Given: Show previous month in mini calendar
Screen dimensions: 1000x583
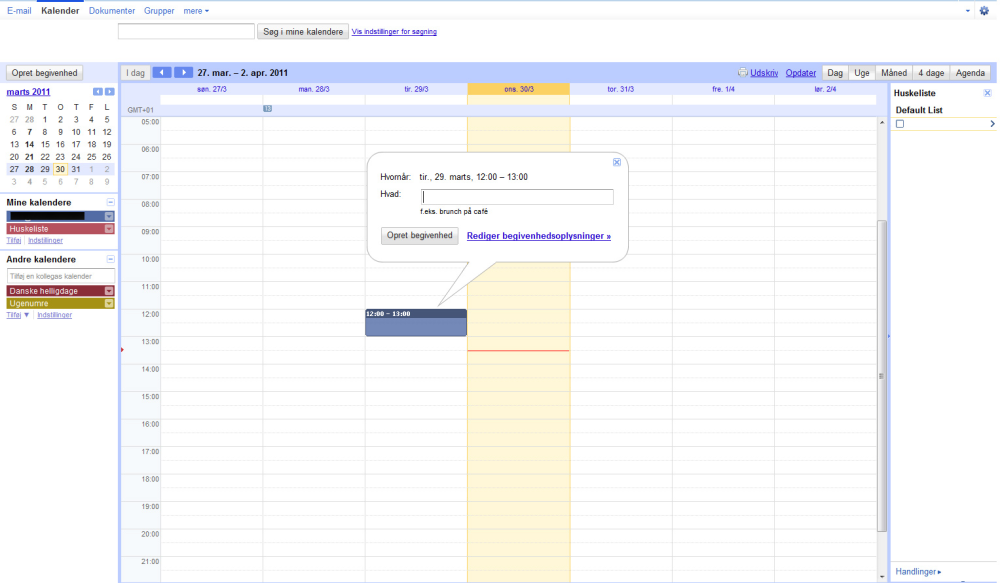Looking at the screenshot, I should pyautogui.click(x=98, y=92).
